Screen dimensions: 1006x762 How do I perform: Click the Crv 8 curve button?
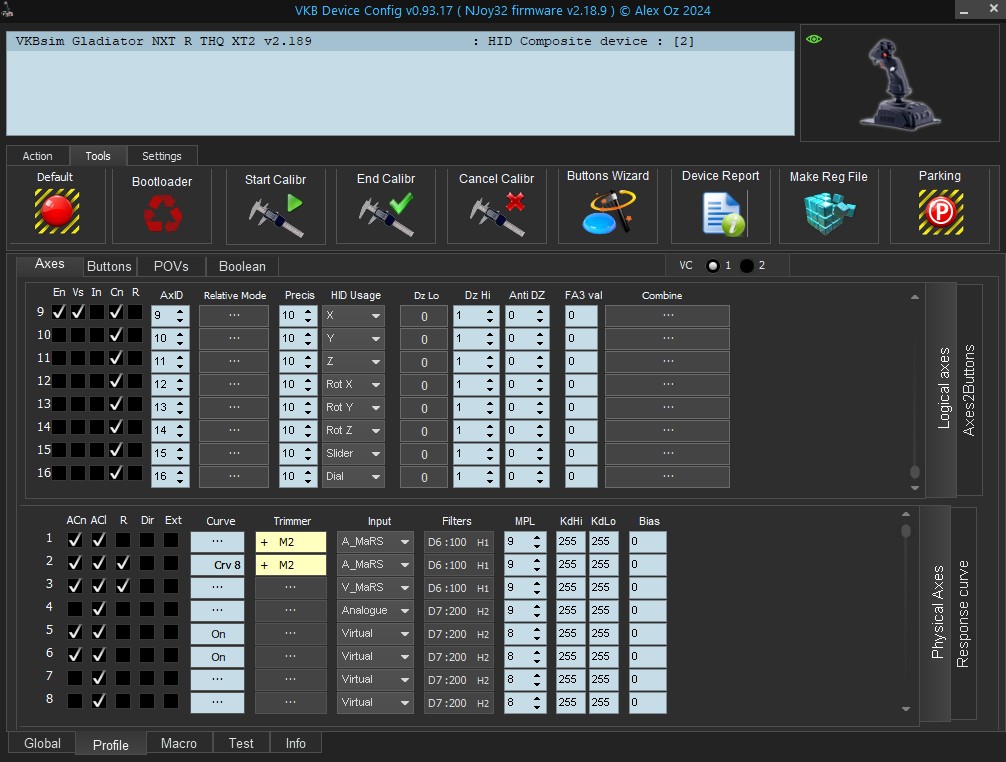pyautogui.click(x=217, y=565)
